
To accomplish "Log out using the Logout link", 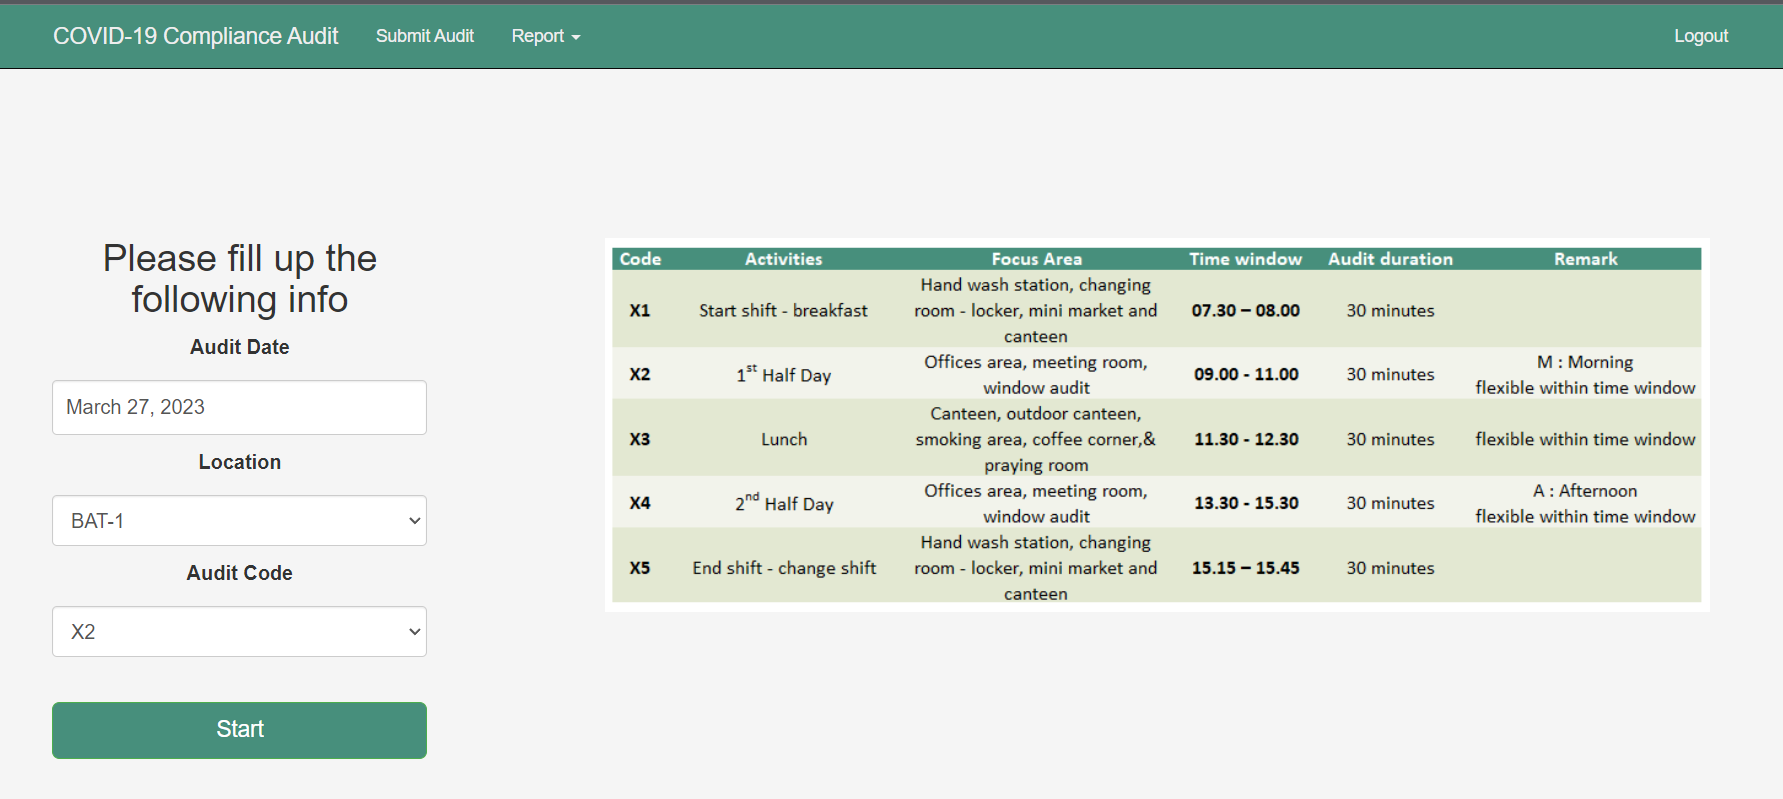I will tap(1700, 36).
